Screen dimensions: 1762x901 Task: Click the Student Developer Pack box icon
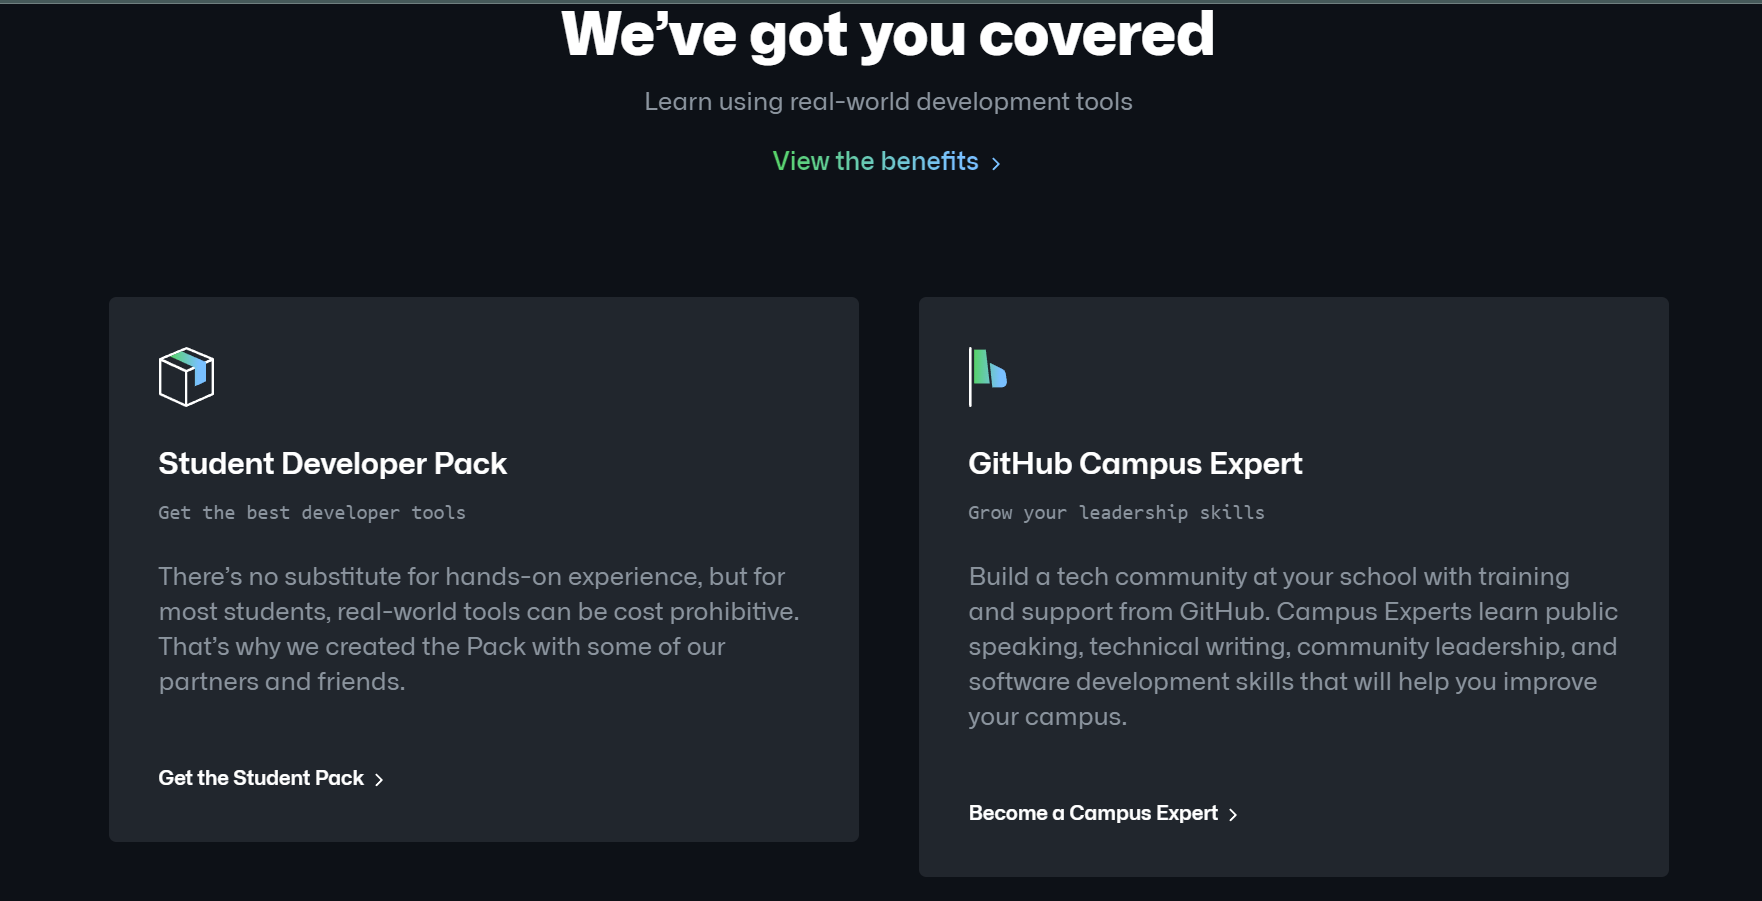(x=186, y=377)
